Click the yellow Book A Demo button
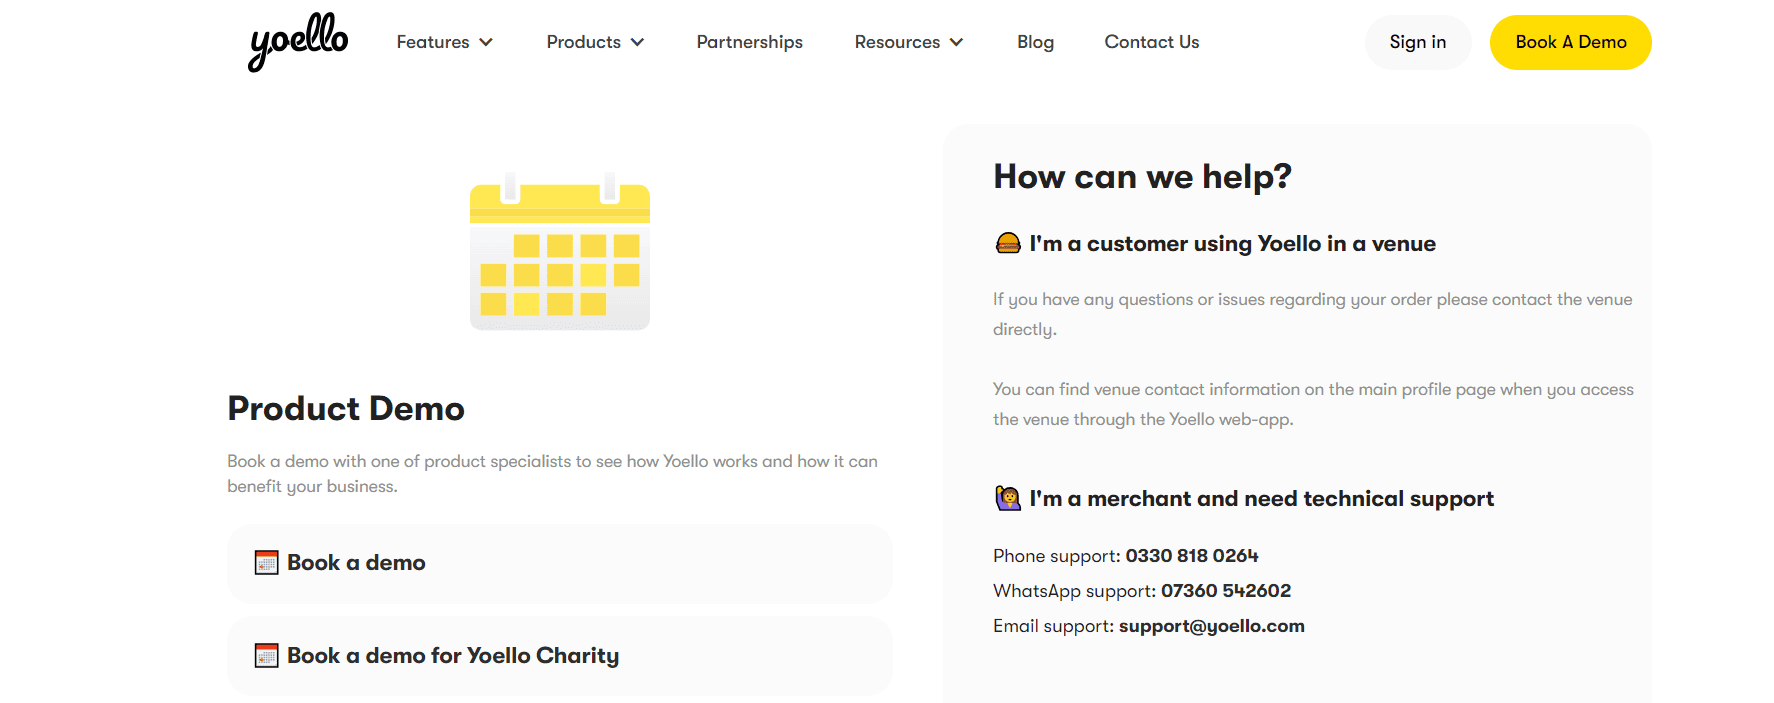1774x703 pixels. (x=1570, y=42)
